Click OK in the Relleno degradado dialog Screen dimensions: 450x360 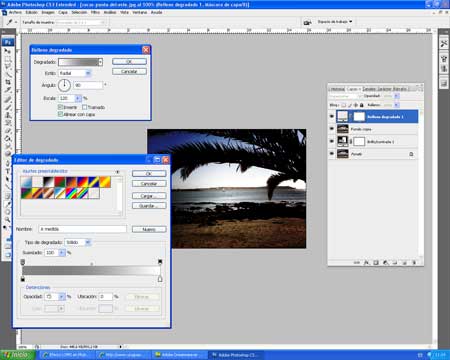tap(129, 62)
